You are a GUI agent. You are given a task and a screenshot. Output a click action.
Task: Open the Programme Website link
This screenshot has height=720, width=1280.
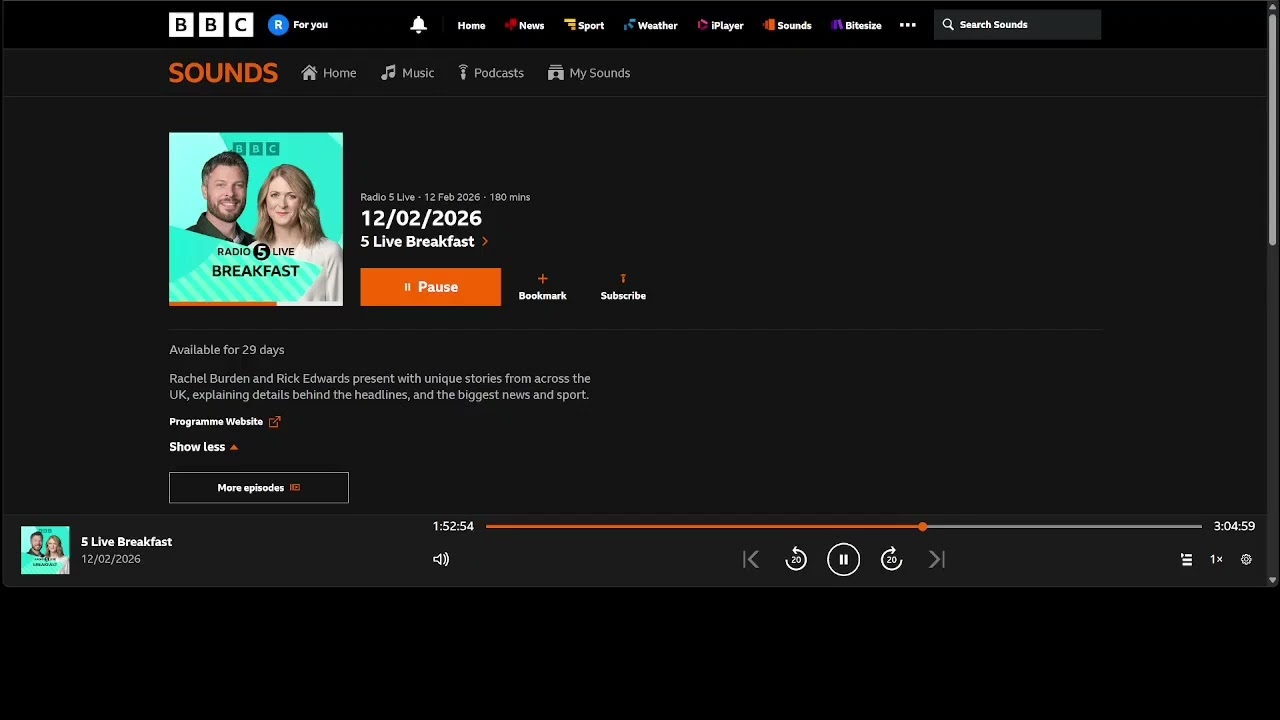(x=225, y=422)
